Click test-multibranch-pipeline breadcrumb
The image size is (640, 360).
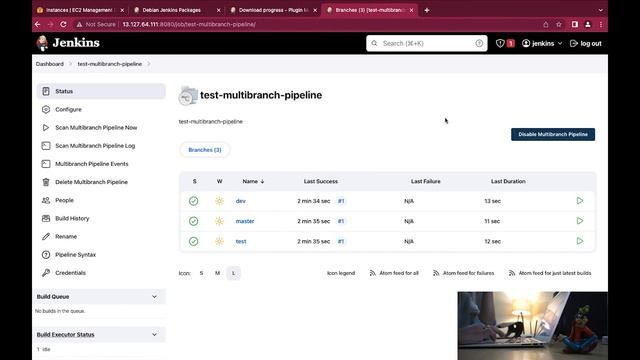click(x=110, y=64)
